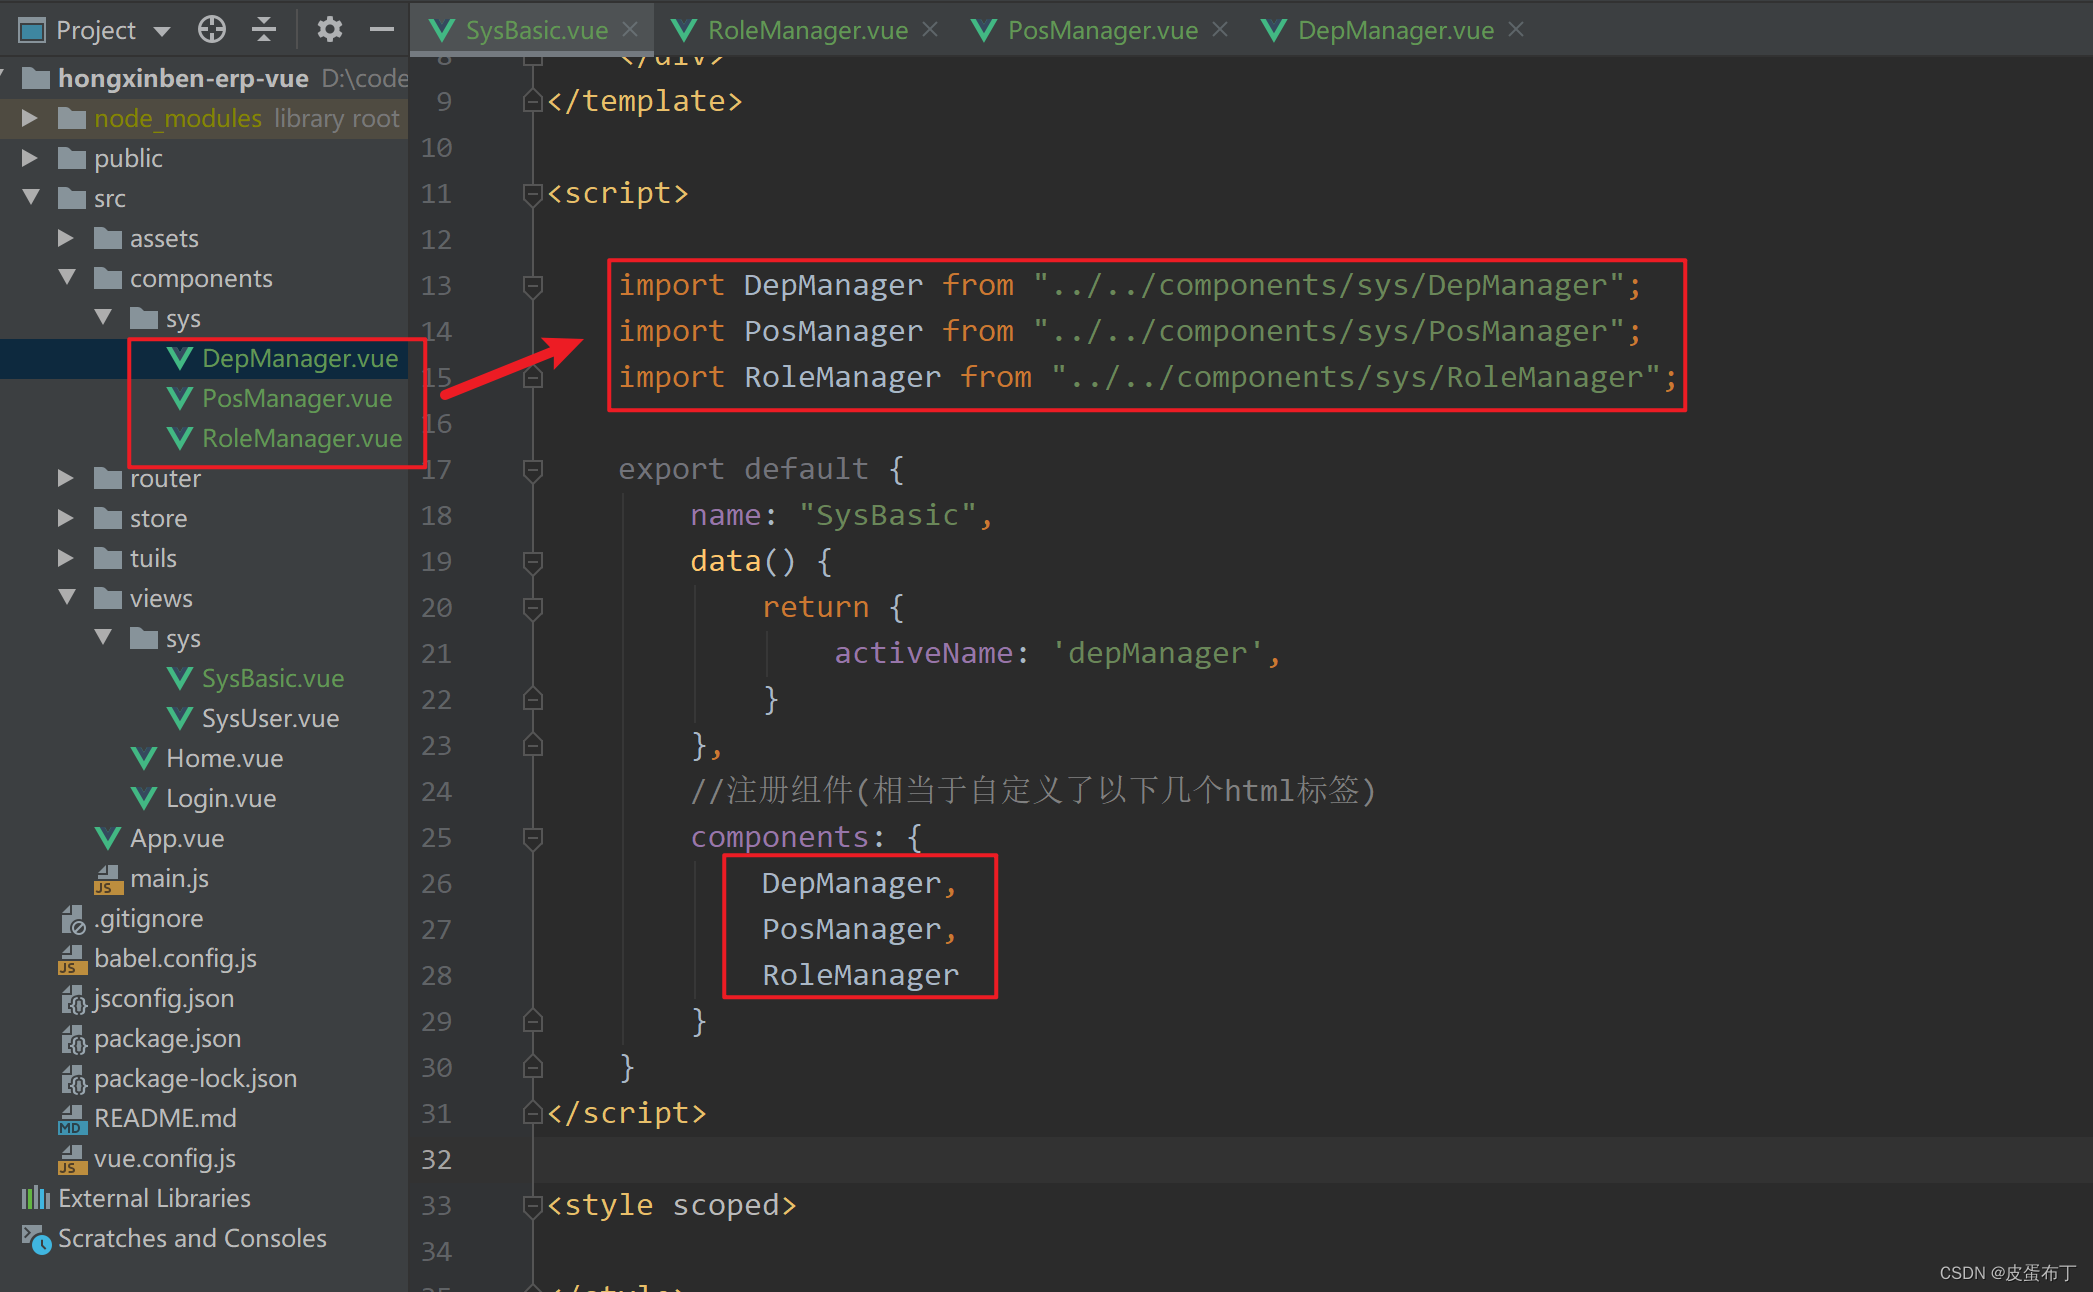Expand the router folder
2093x1292 pixels.
[x=66, y=478]
